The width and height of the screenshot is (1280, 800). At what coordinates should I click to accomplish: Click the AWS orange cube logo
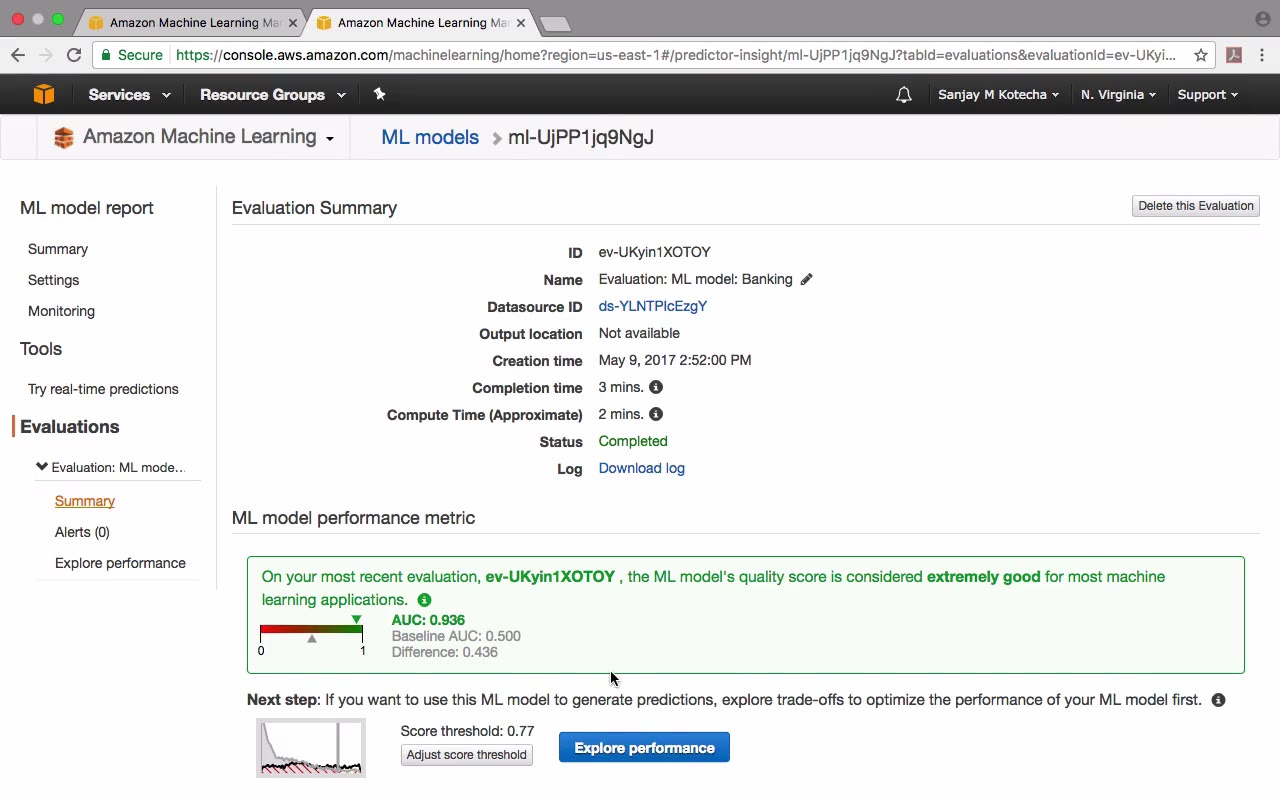pos(43,94)
